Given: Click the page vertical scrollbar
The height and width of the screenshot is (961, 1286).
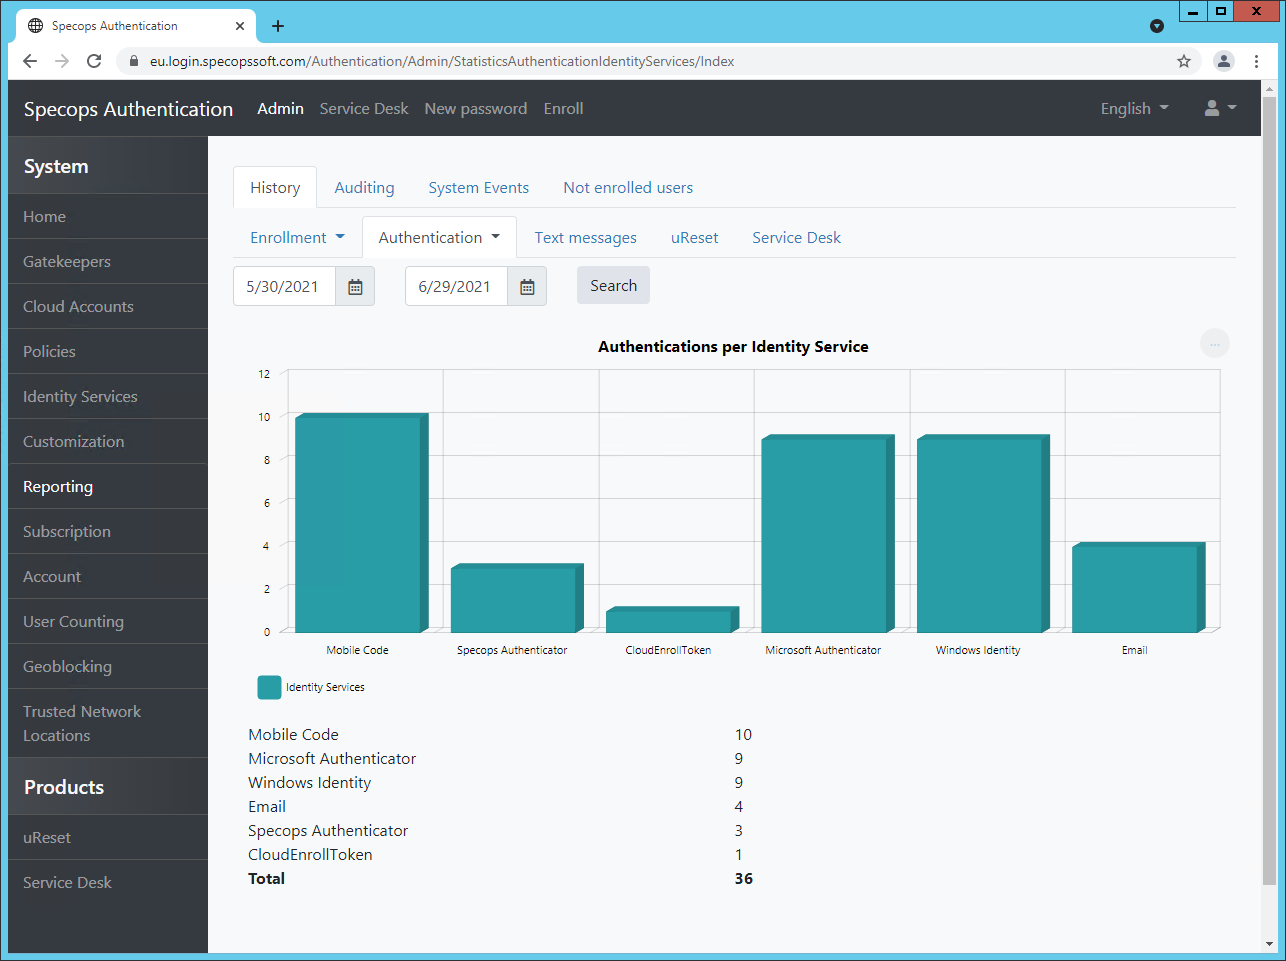Looking at the screenshot, I should click(x=1269, y=490).
